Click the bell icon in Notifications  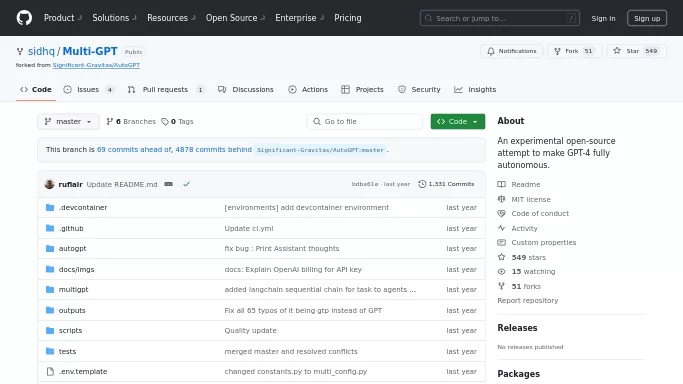[491, 51]
